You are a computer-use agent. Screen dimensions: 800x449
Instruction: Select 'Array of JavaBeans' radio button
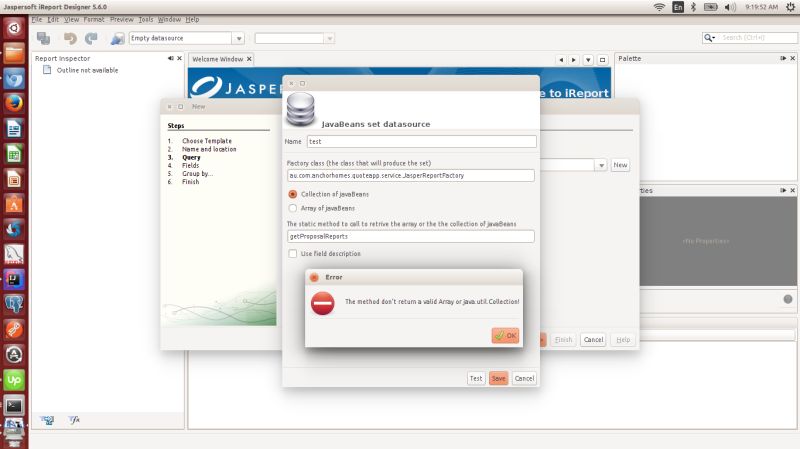point(292,208)
